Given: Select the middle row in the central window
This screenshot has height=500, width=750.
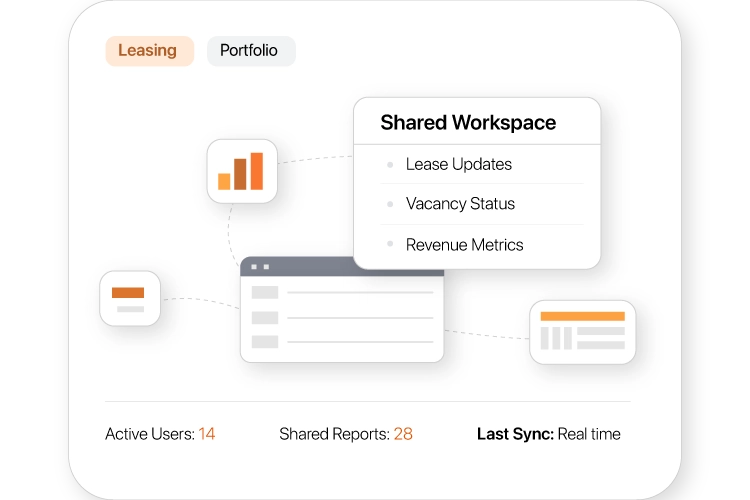Looking at the screenshot, I should point(342,318).
